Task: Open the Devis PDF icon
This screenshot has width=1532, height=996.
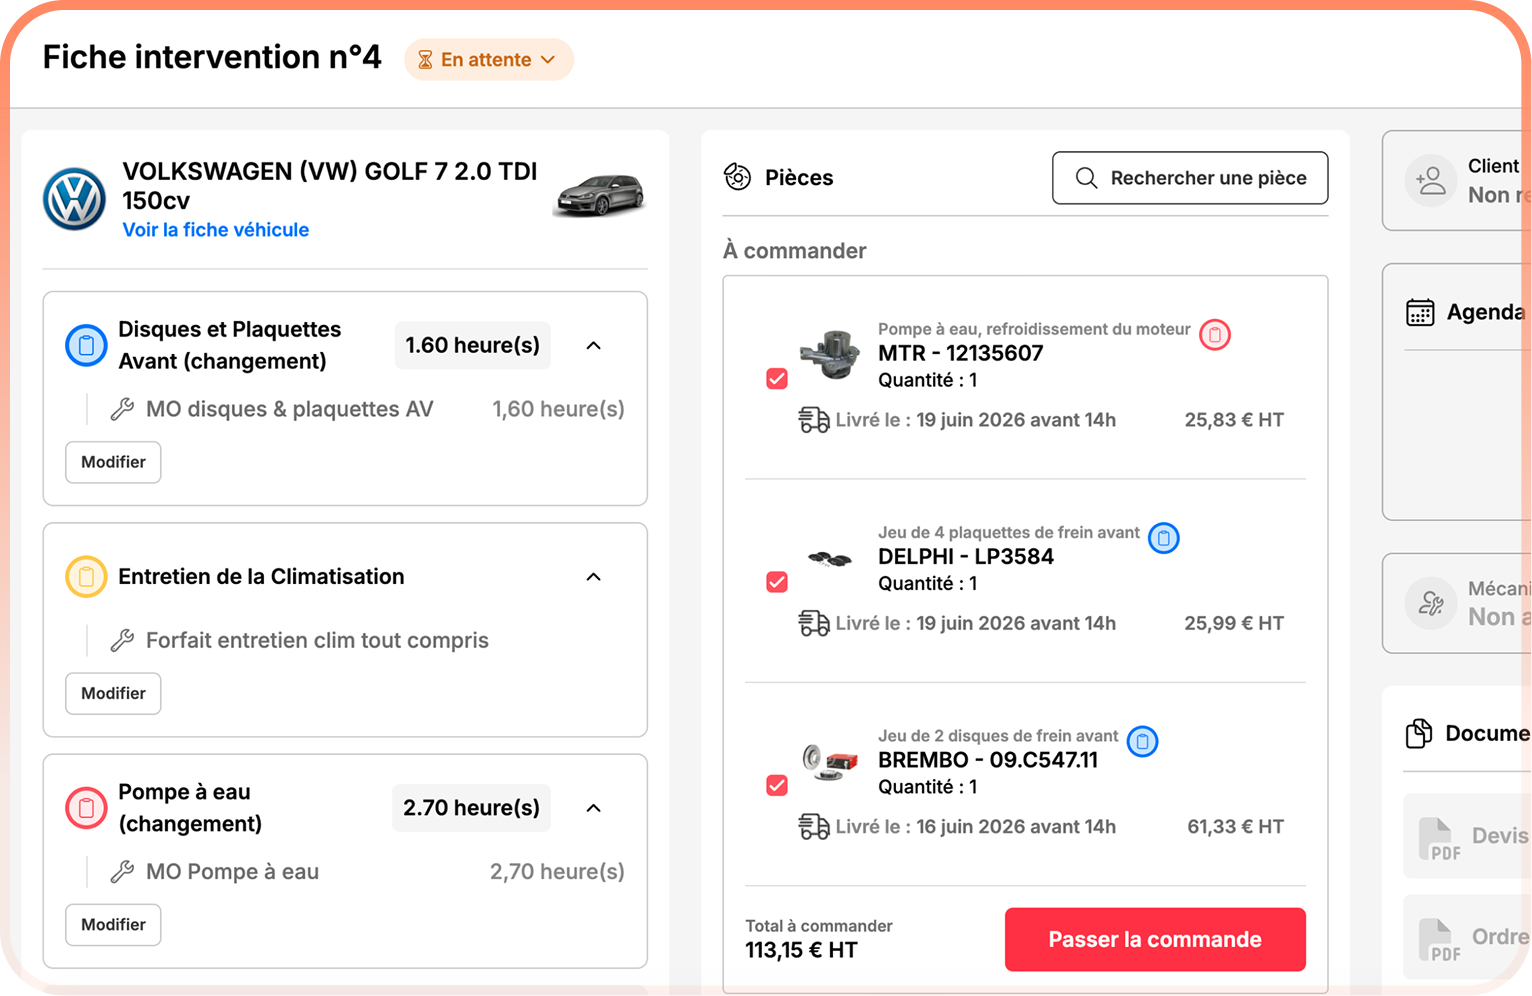Action: (x=1439, y=839)
